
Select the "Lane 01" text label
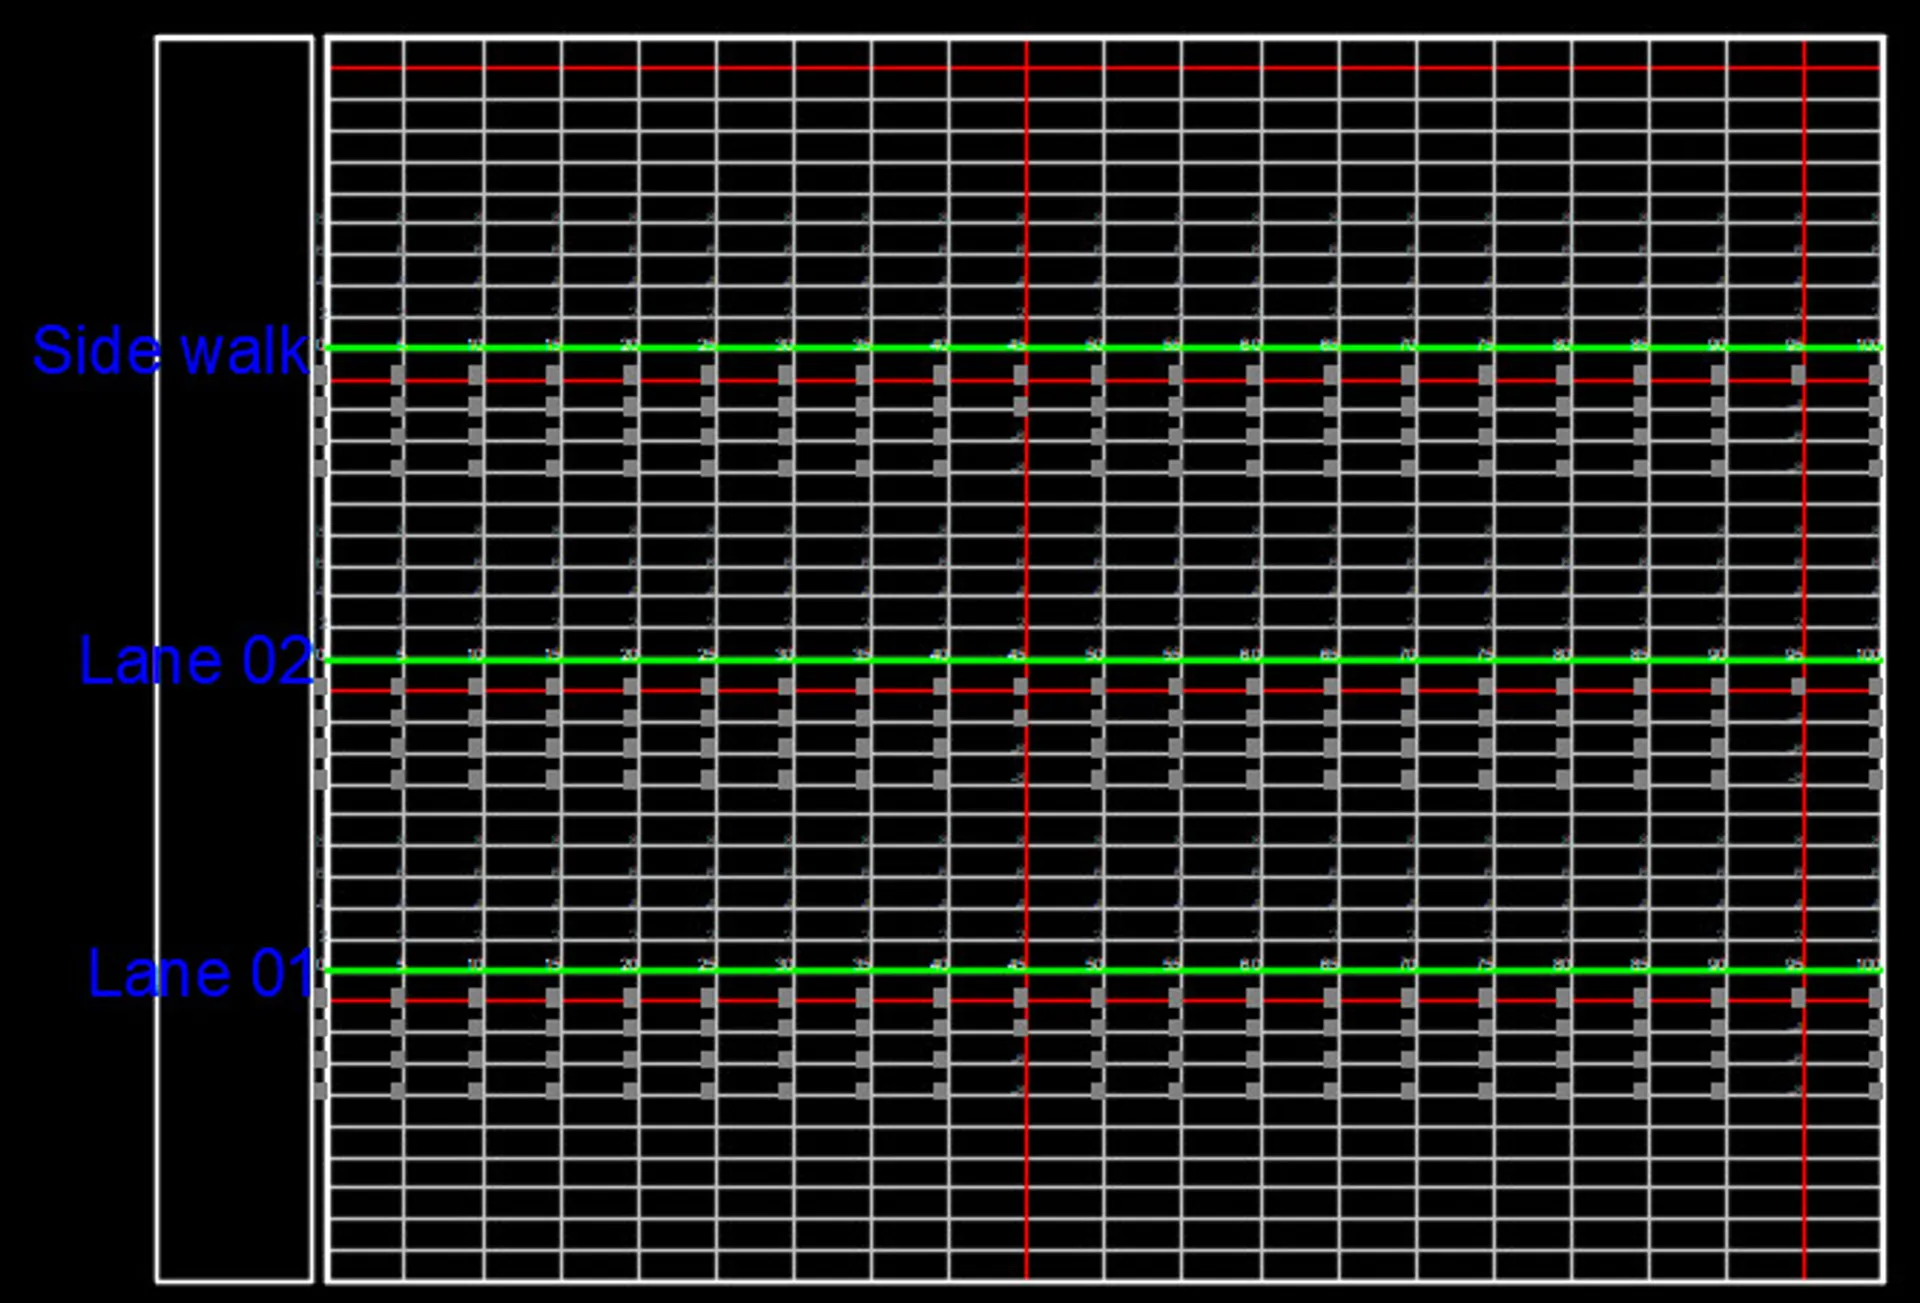click(x=202, y=973)
